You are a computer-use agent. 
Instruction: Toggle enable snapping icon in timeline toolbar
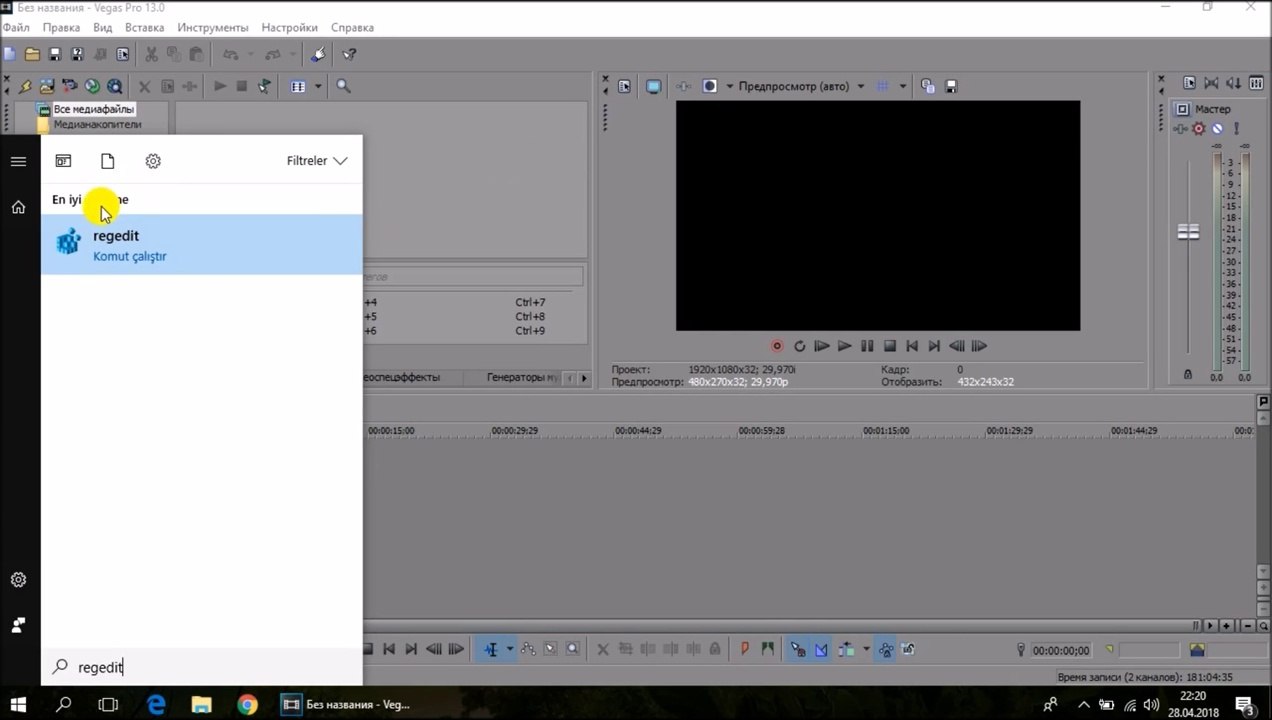(x=798, y=650)
